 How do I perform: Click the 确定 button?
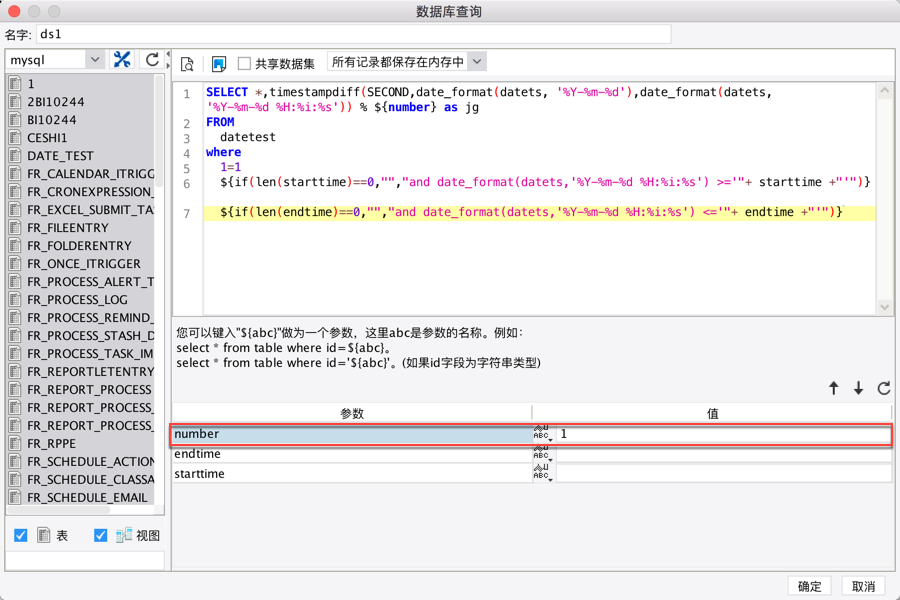809,586
